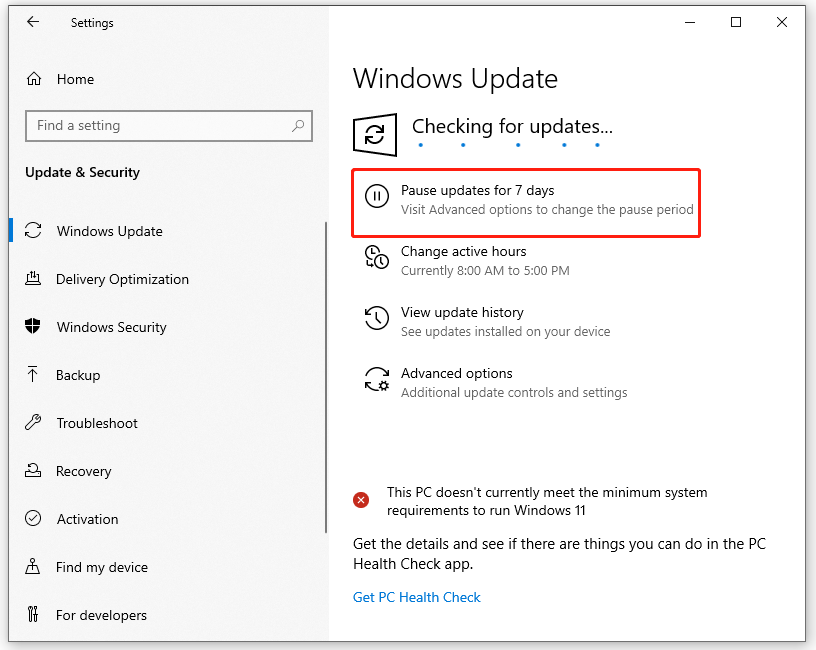Click the Find my device icon
Screen dimensions: 816x650
click(35, 567)
